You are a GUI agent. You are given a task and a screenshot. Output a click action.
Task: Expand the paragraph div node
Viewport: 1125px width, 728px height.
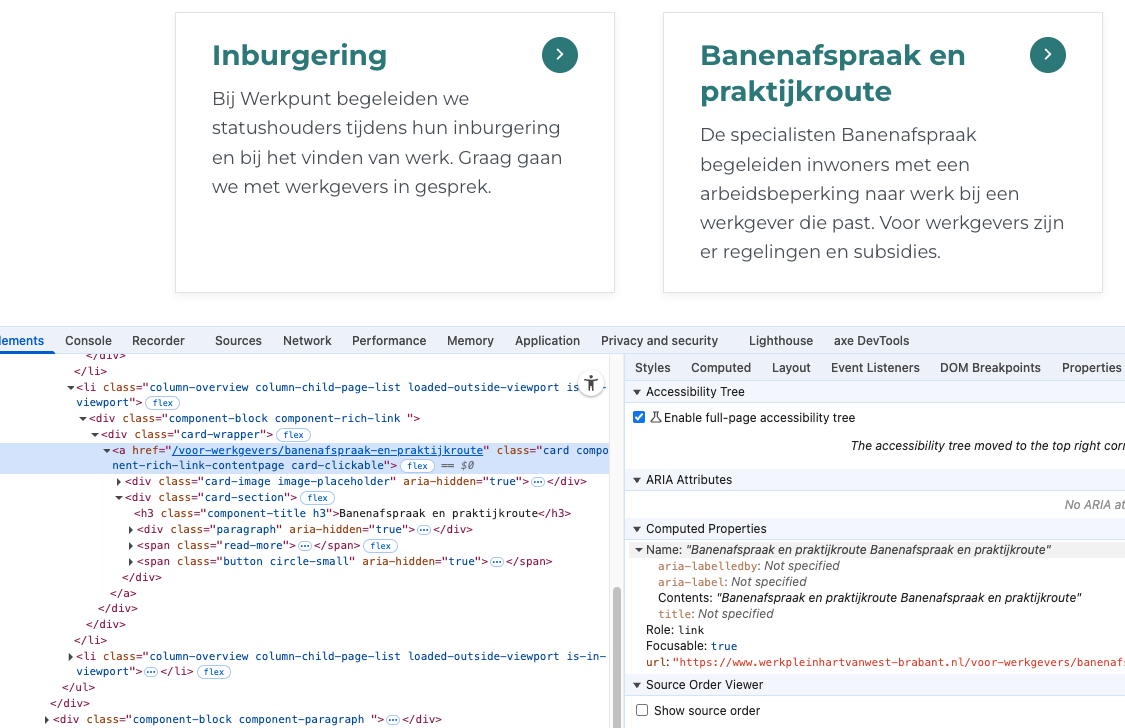131,530
